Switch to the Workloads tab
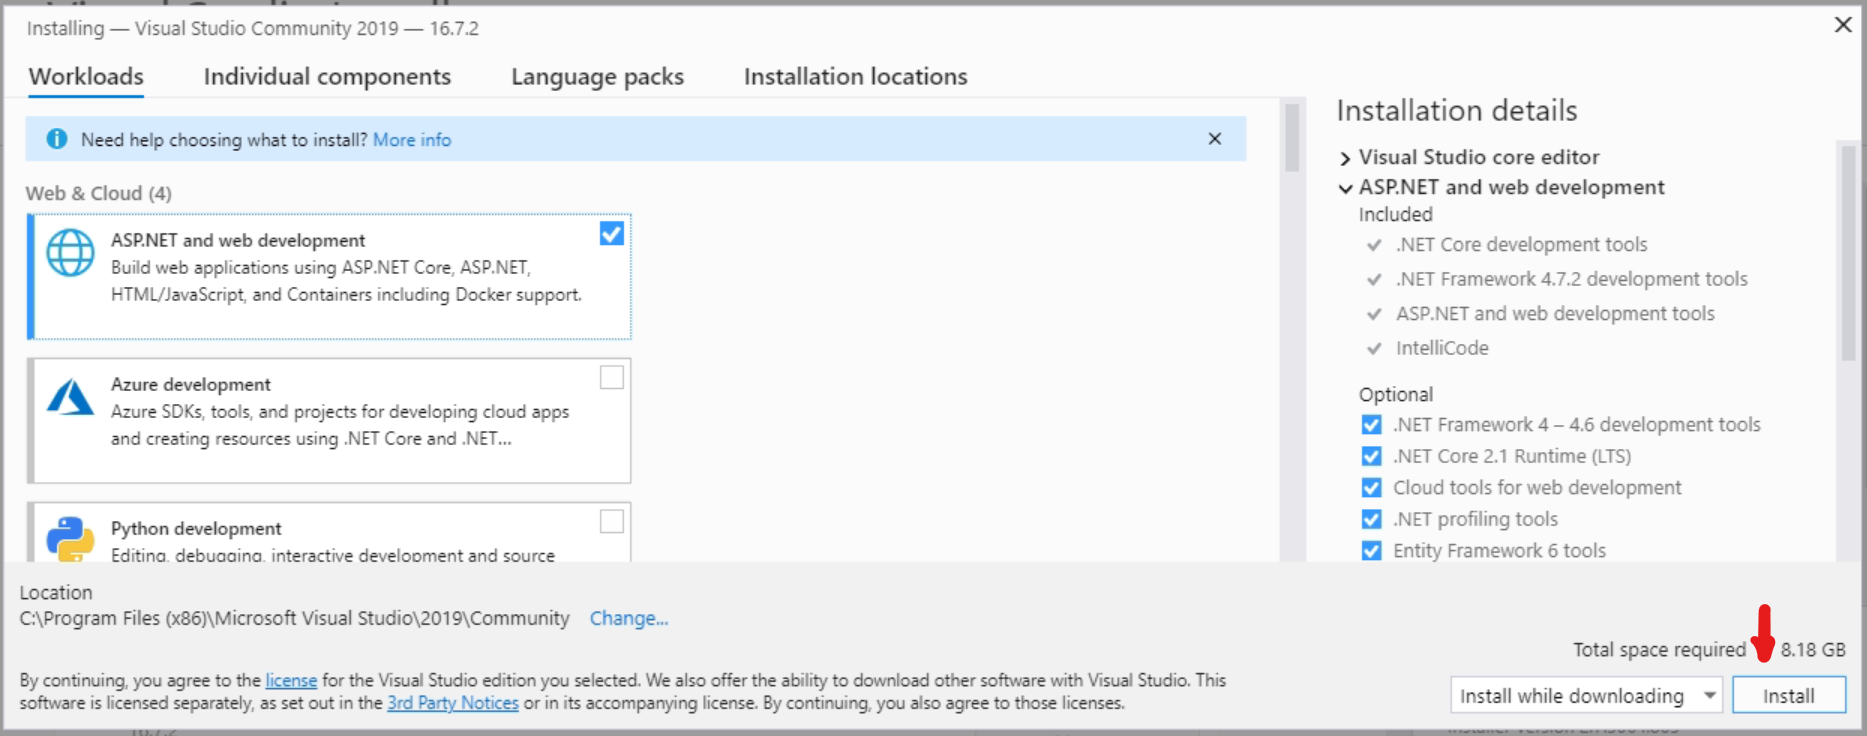 click(x=86, y=76)
